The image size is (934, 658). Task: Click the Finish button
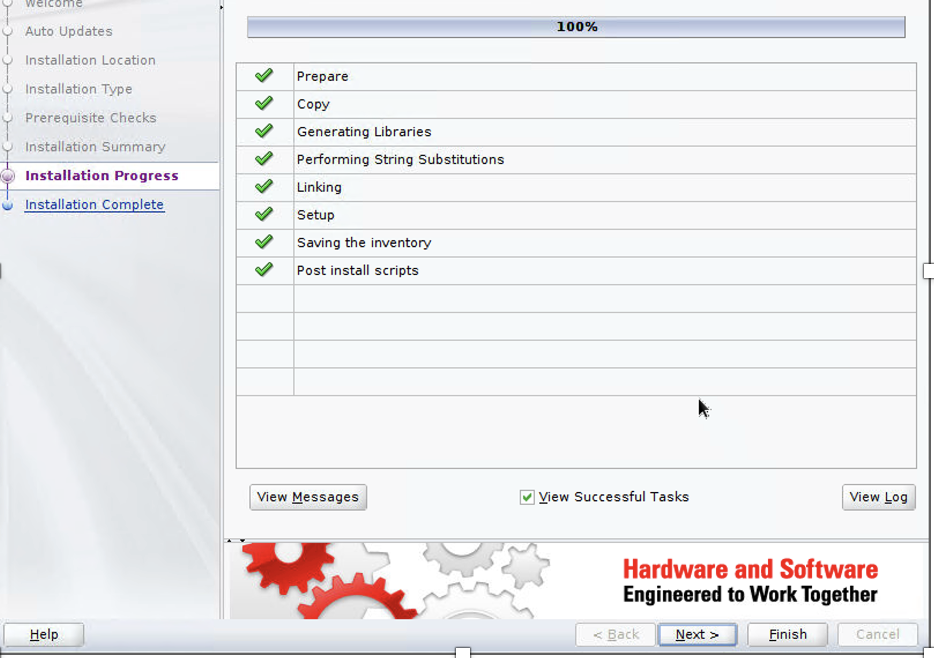[x=787, y=635]
